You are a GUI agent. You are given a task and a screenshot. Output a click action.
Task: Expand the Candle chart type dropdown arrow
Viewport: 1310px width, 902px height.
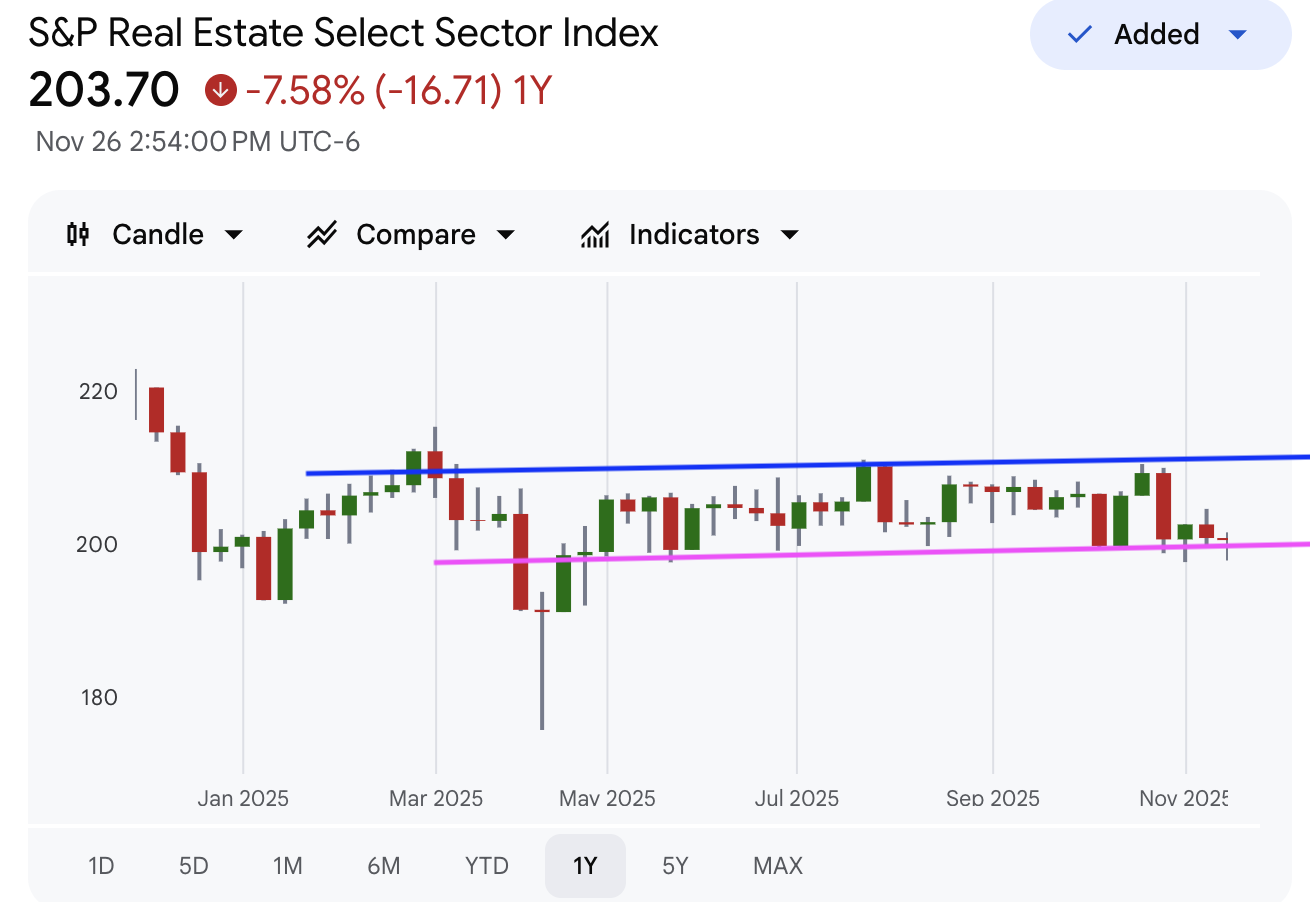[234, 235]
